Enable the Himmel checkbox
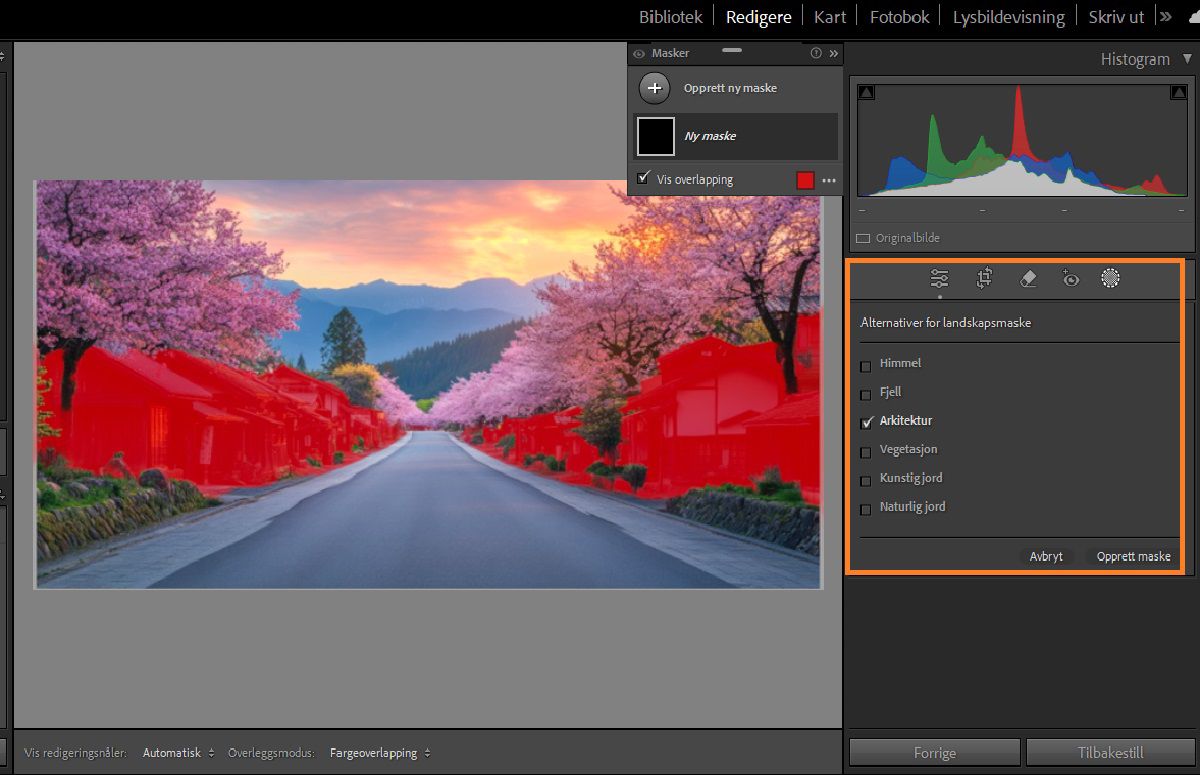 [x=866, y=365]
